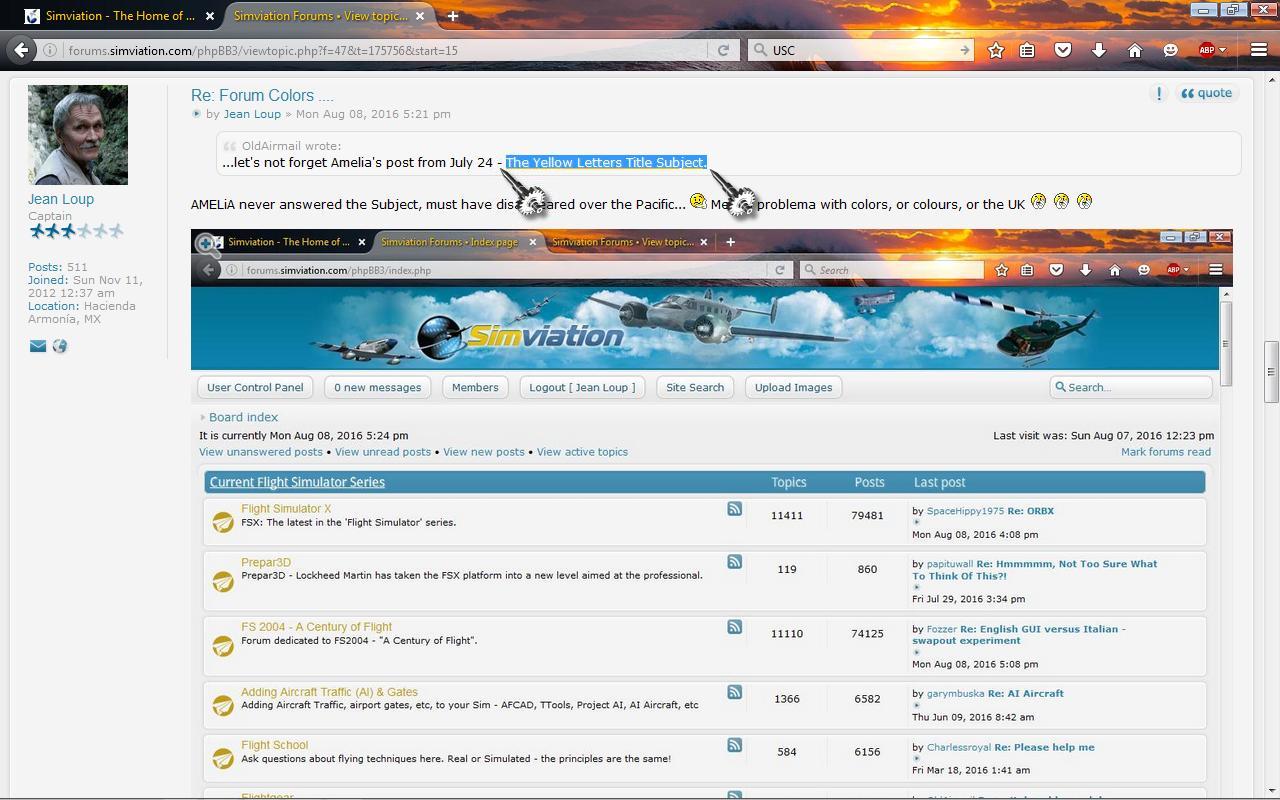
Task: Click the Adblock Plus ABP icon
Action: [x=1207, y=50]
